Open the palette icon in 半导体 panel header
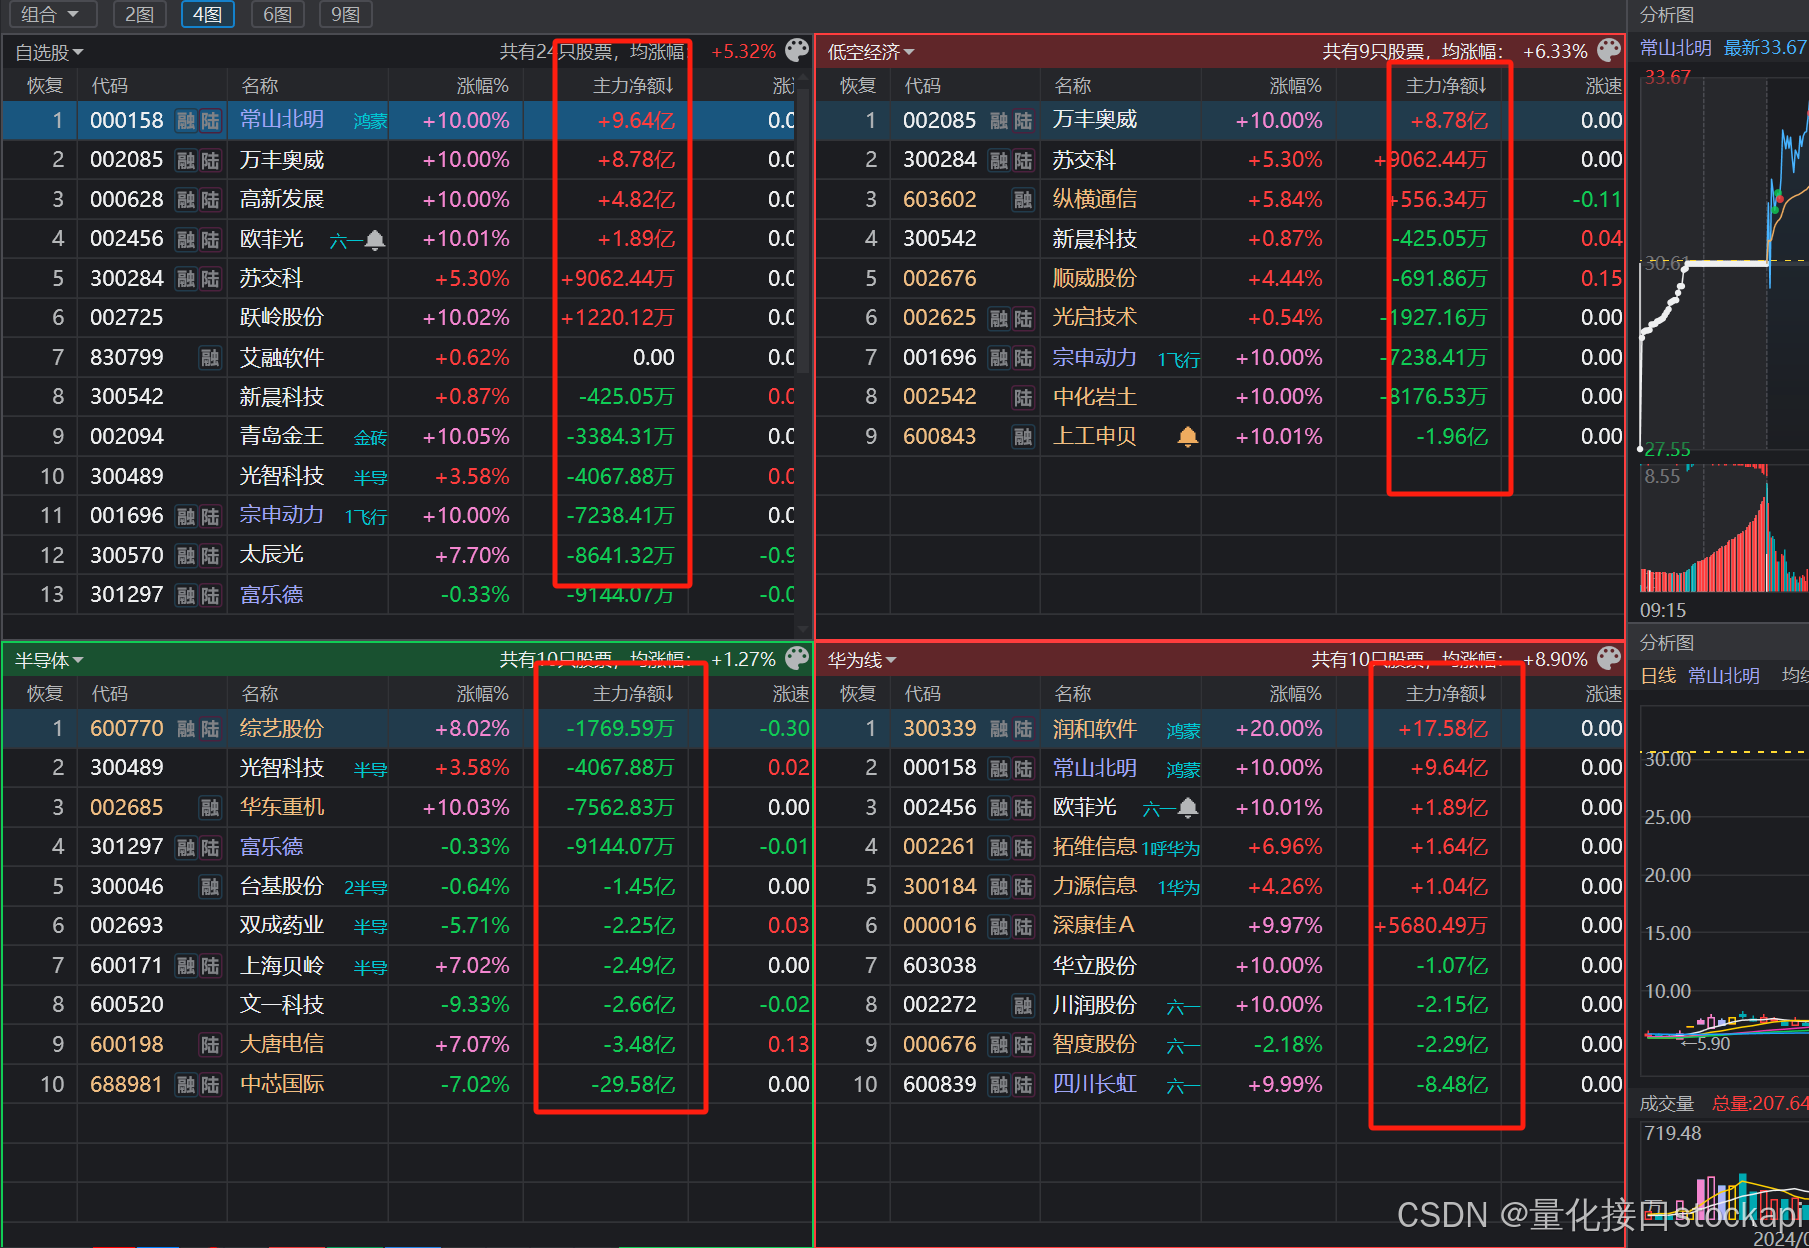 click(x=796, y=658)
